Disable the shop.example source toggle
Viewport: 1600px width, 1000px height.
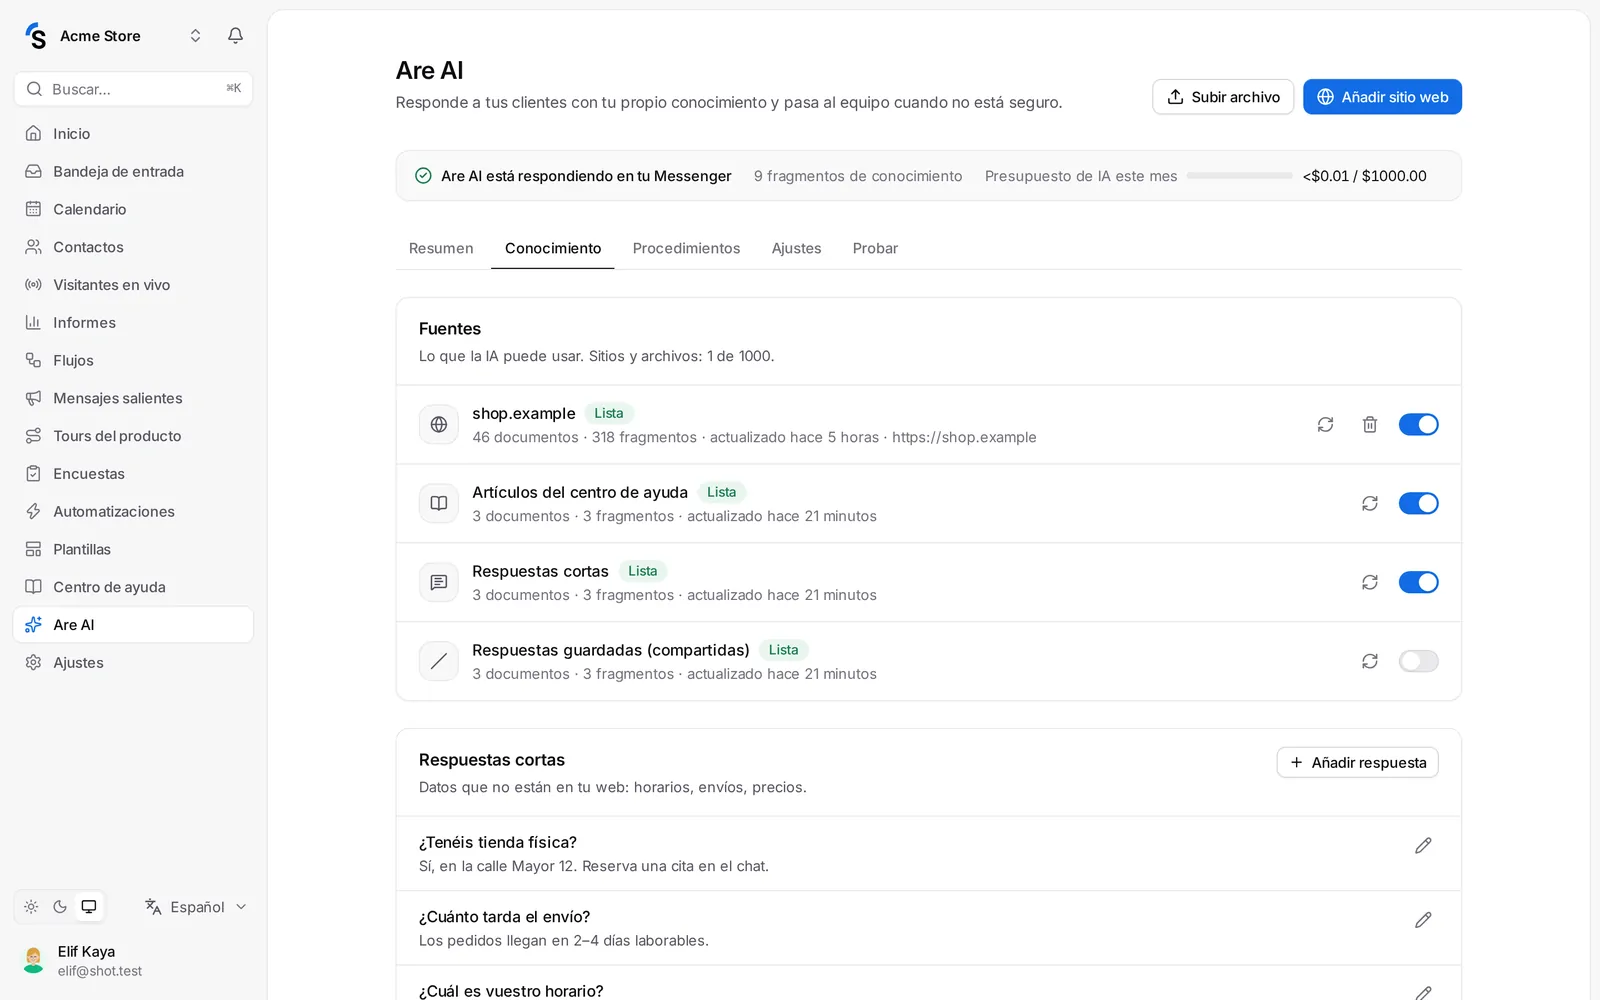[x=1418, y=424]
